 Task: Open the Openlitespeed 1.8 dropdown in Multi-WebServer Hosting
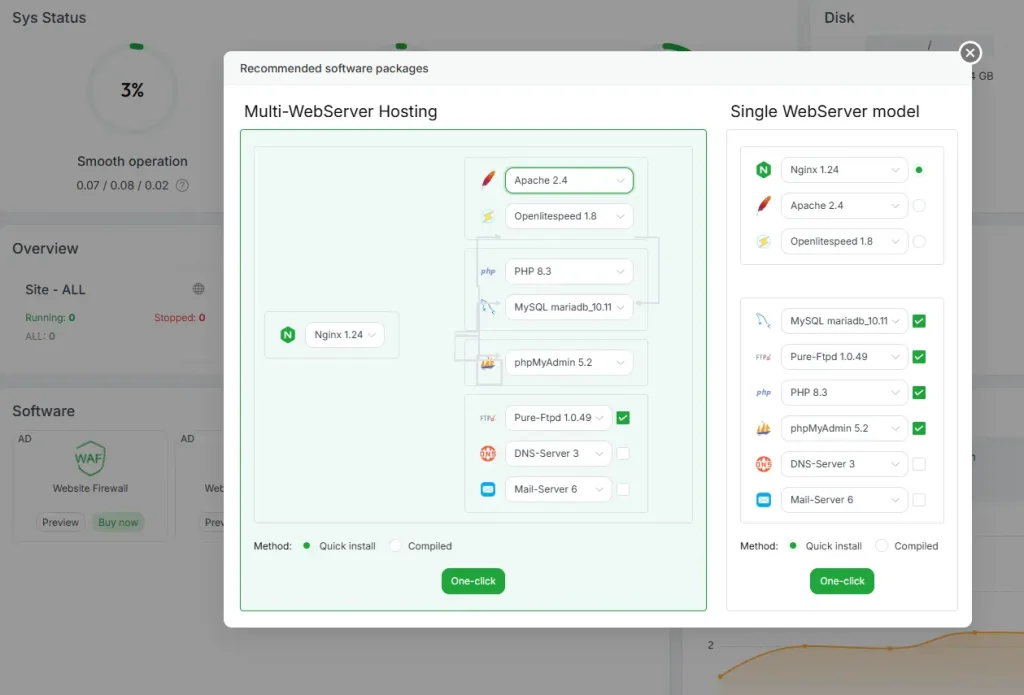pos(569,216)
